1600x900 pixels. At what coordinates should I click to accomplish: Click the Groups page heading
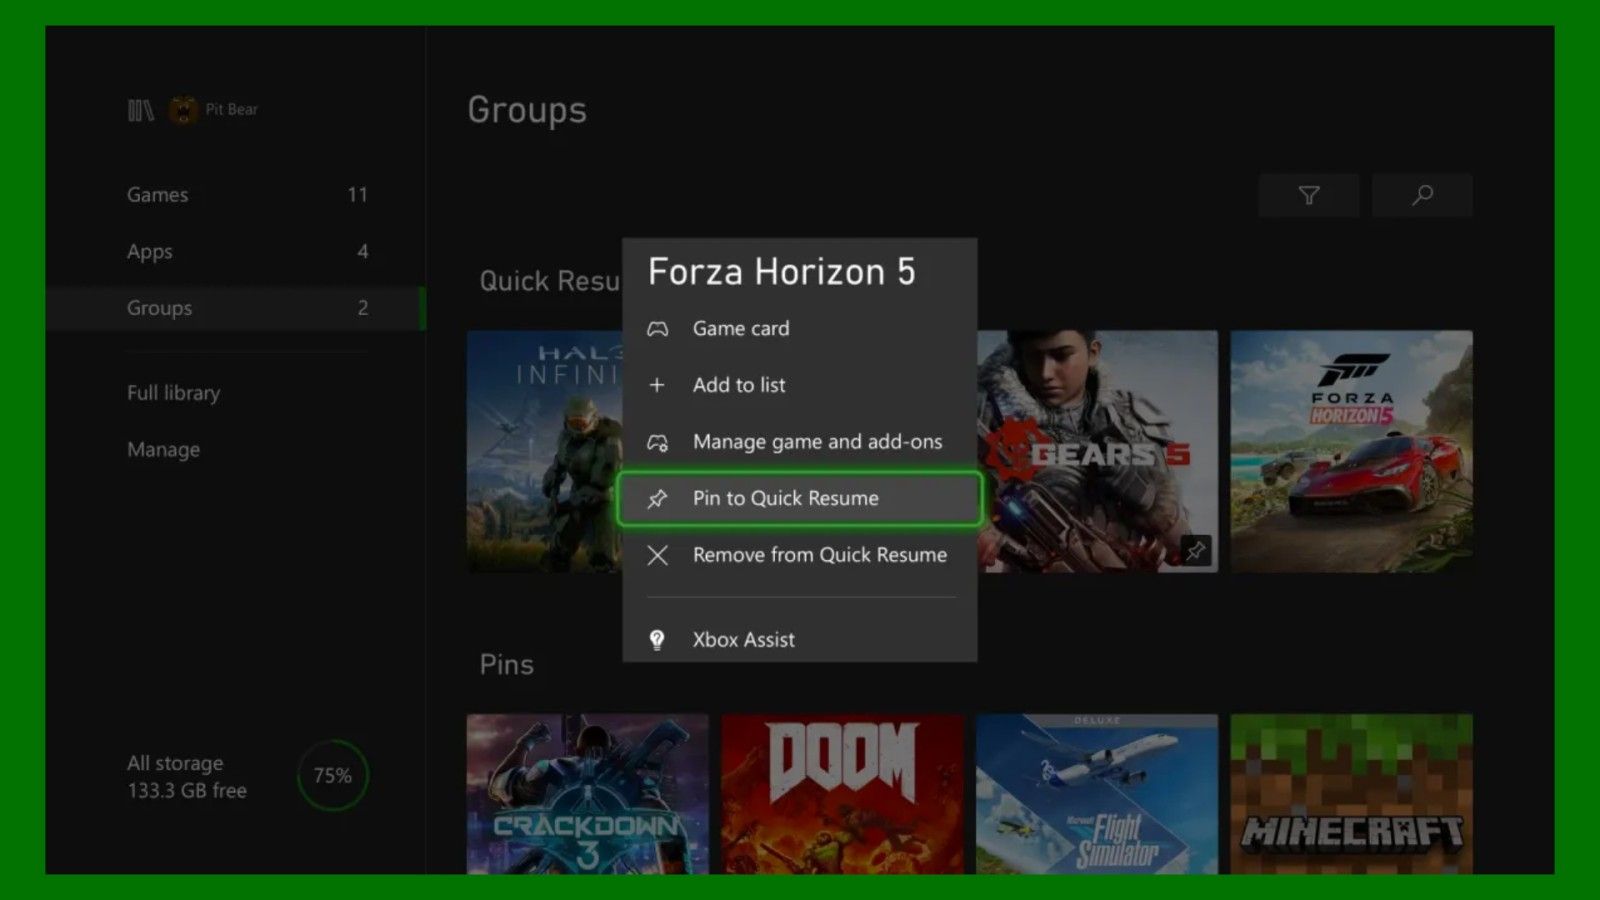pyautogui.click(x=527, y=110)
